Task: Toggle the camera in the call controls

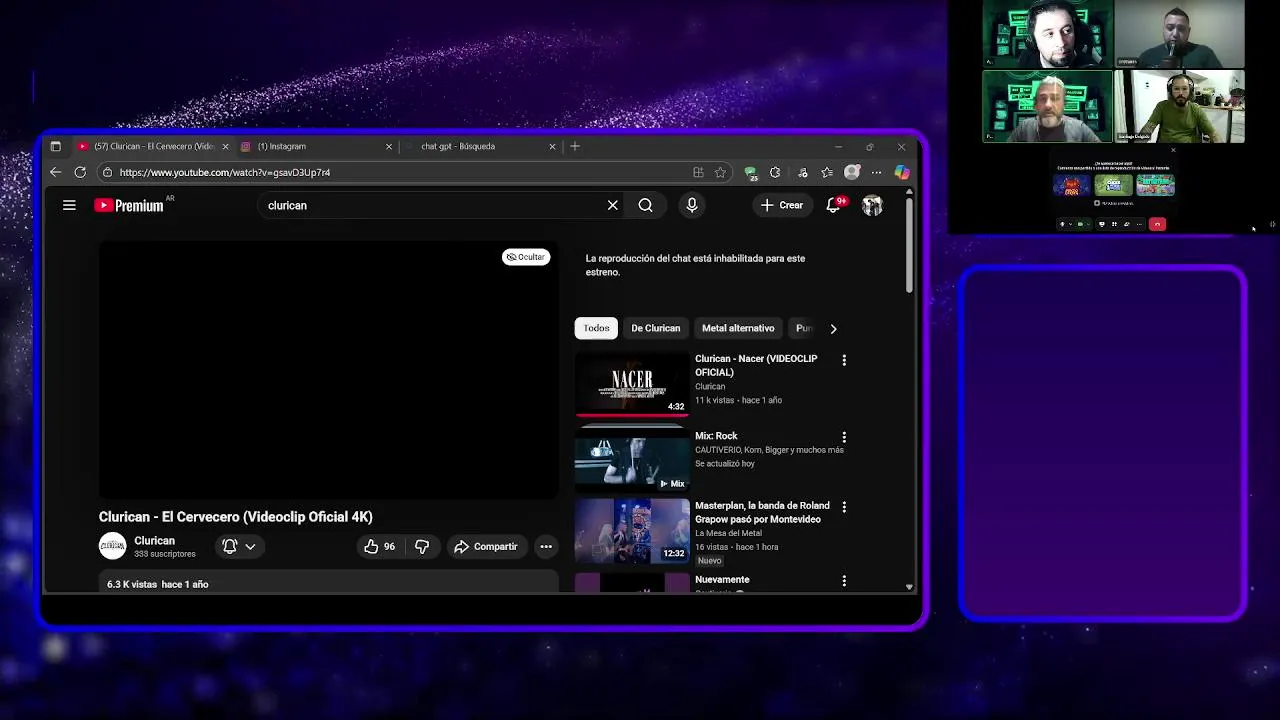Action: [x=1080, y=224]
